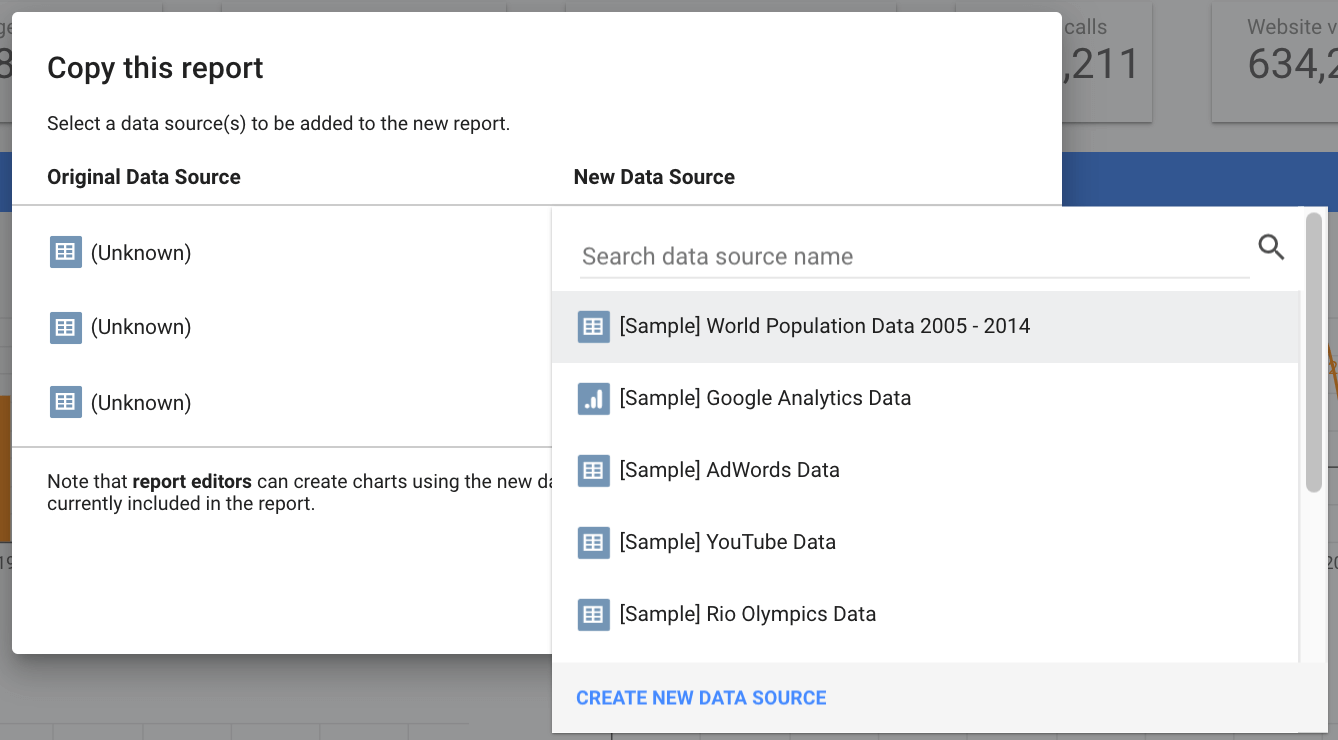Click the data source list scrollbar
The width and height of the screenshot is (1338, 740).
click(1313, 352)
